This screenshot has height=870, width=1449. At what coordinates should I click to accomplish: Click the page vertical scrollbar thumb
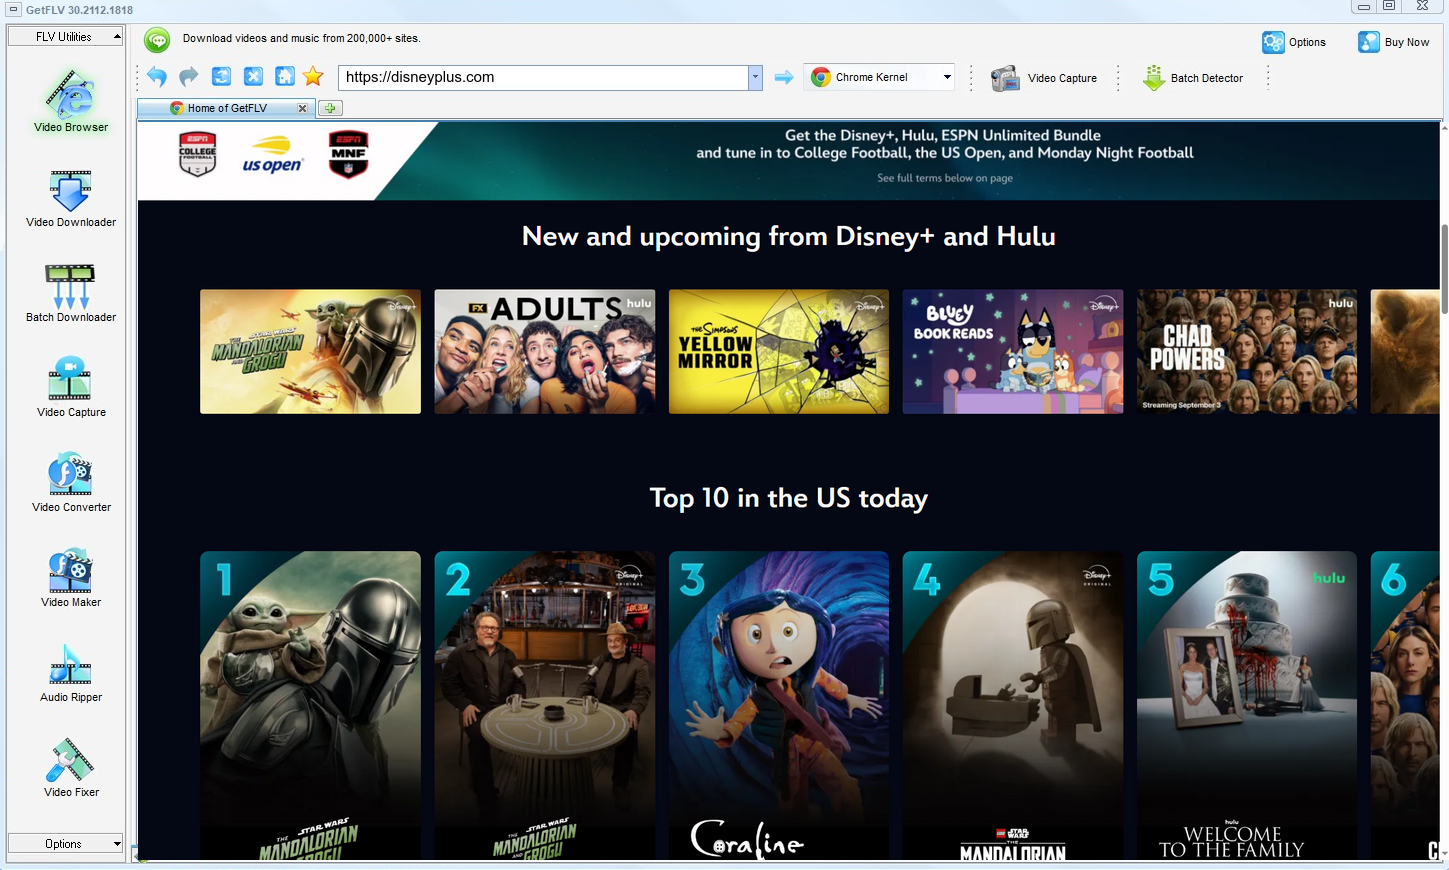[x=1444, y=270]
